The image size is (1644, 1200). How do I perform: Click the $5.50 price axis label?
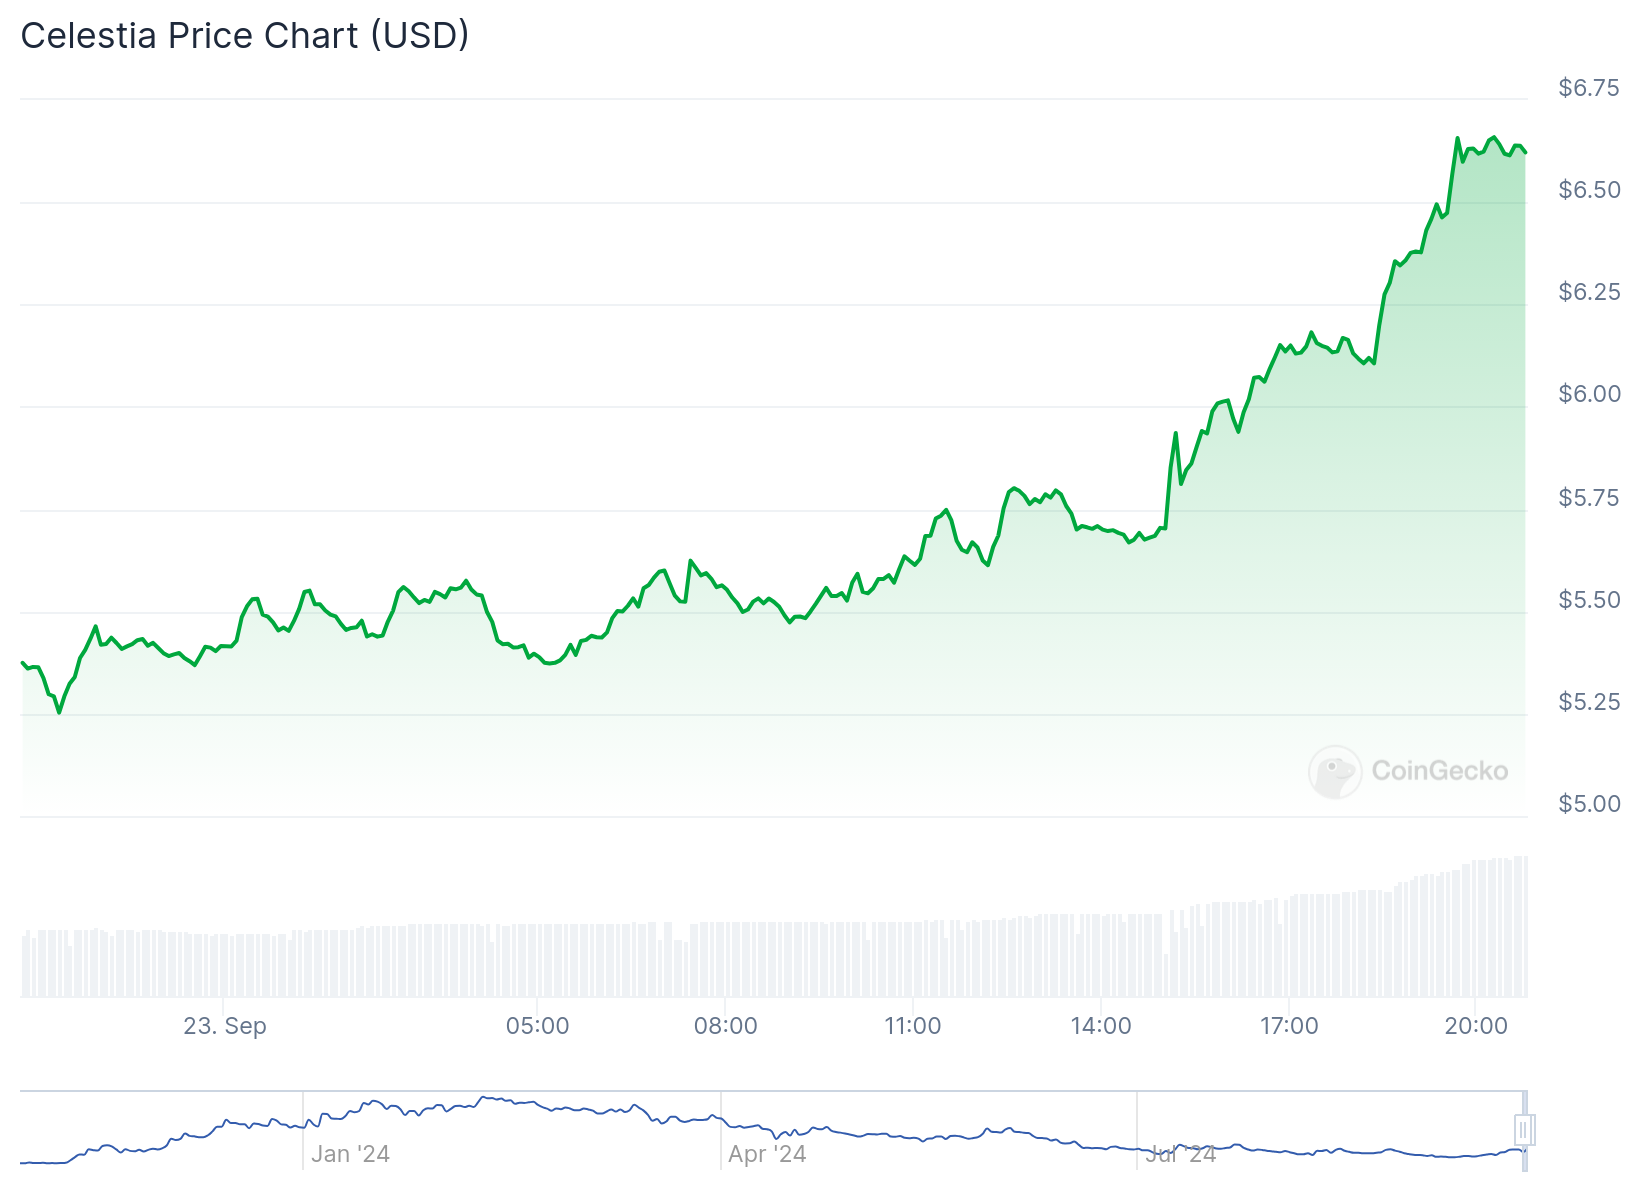click(1589, 600)
